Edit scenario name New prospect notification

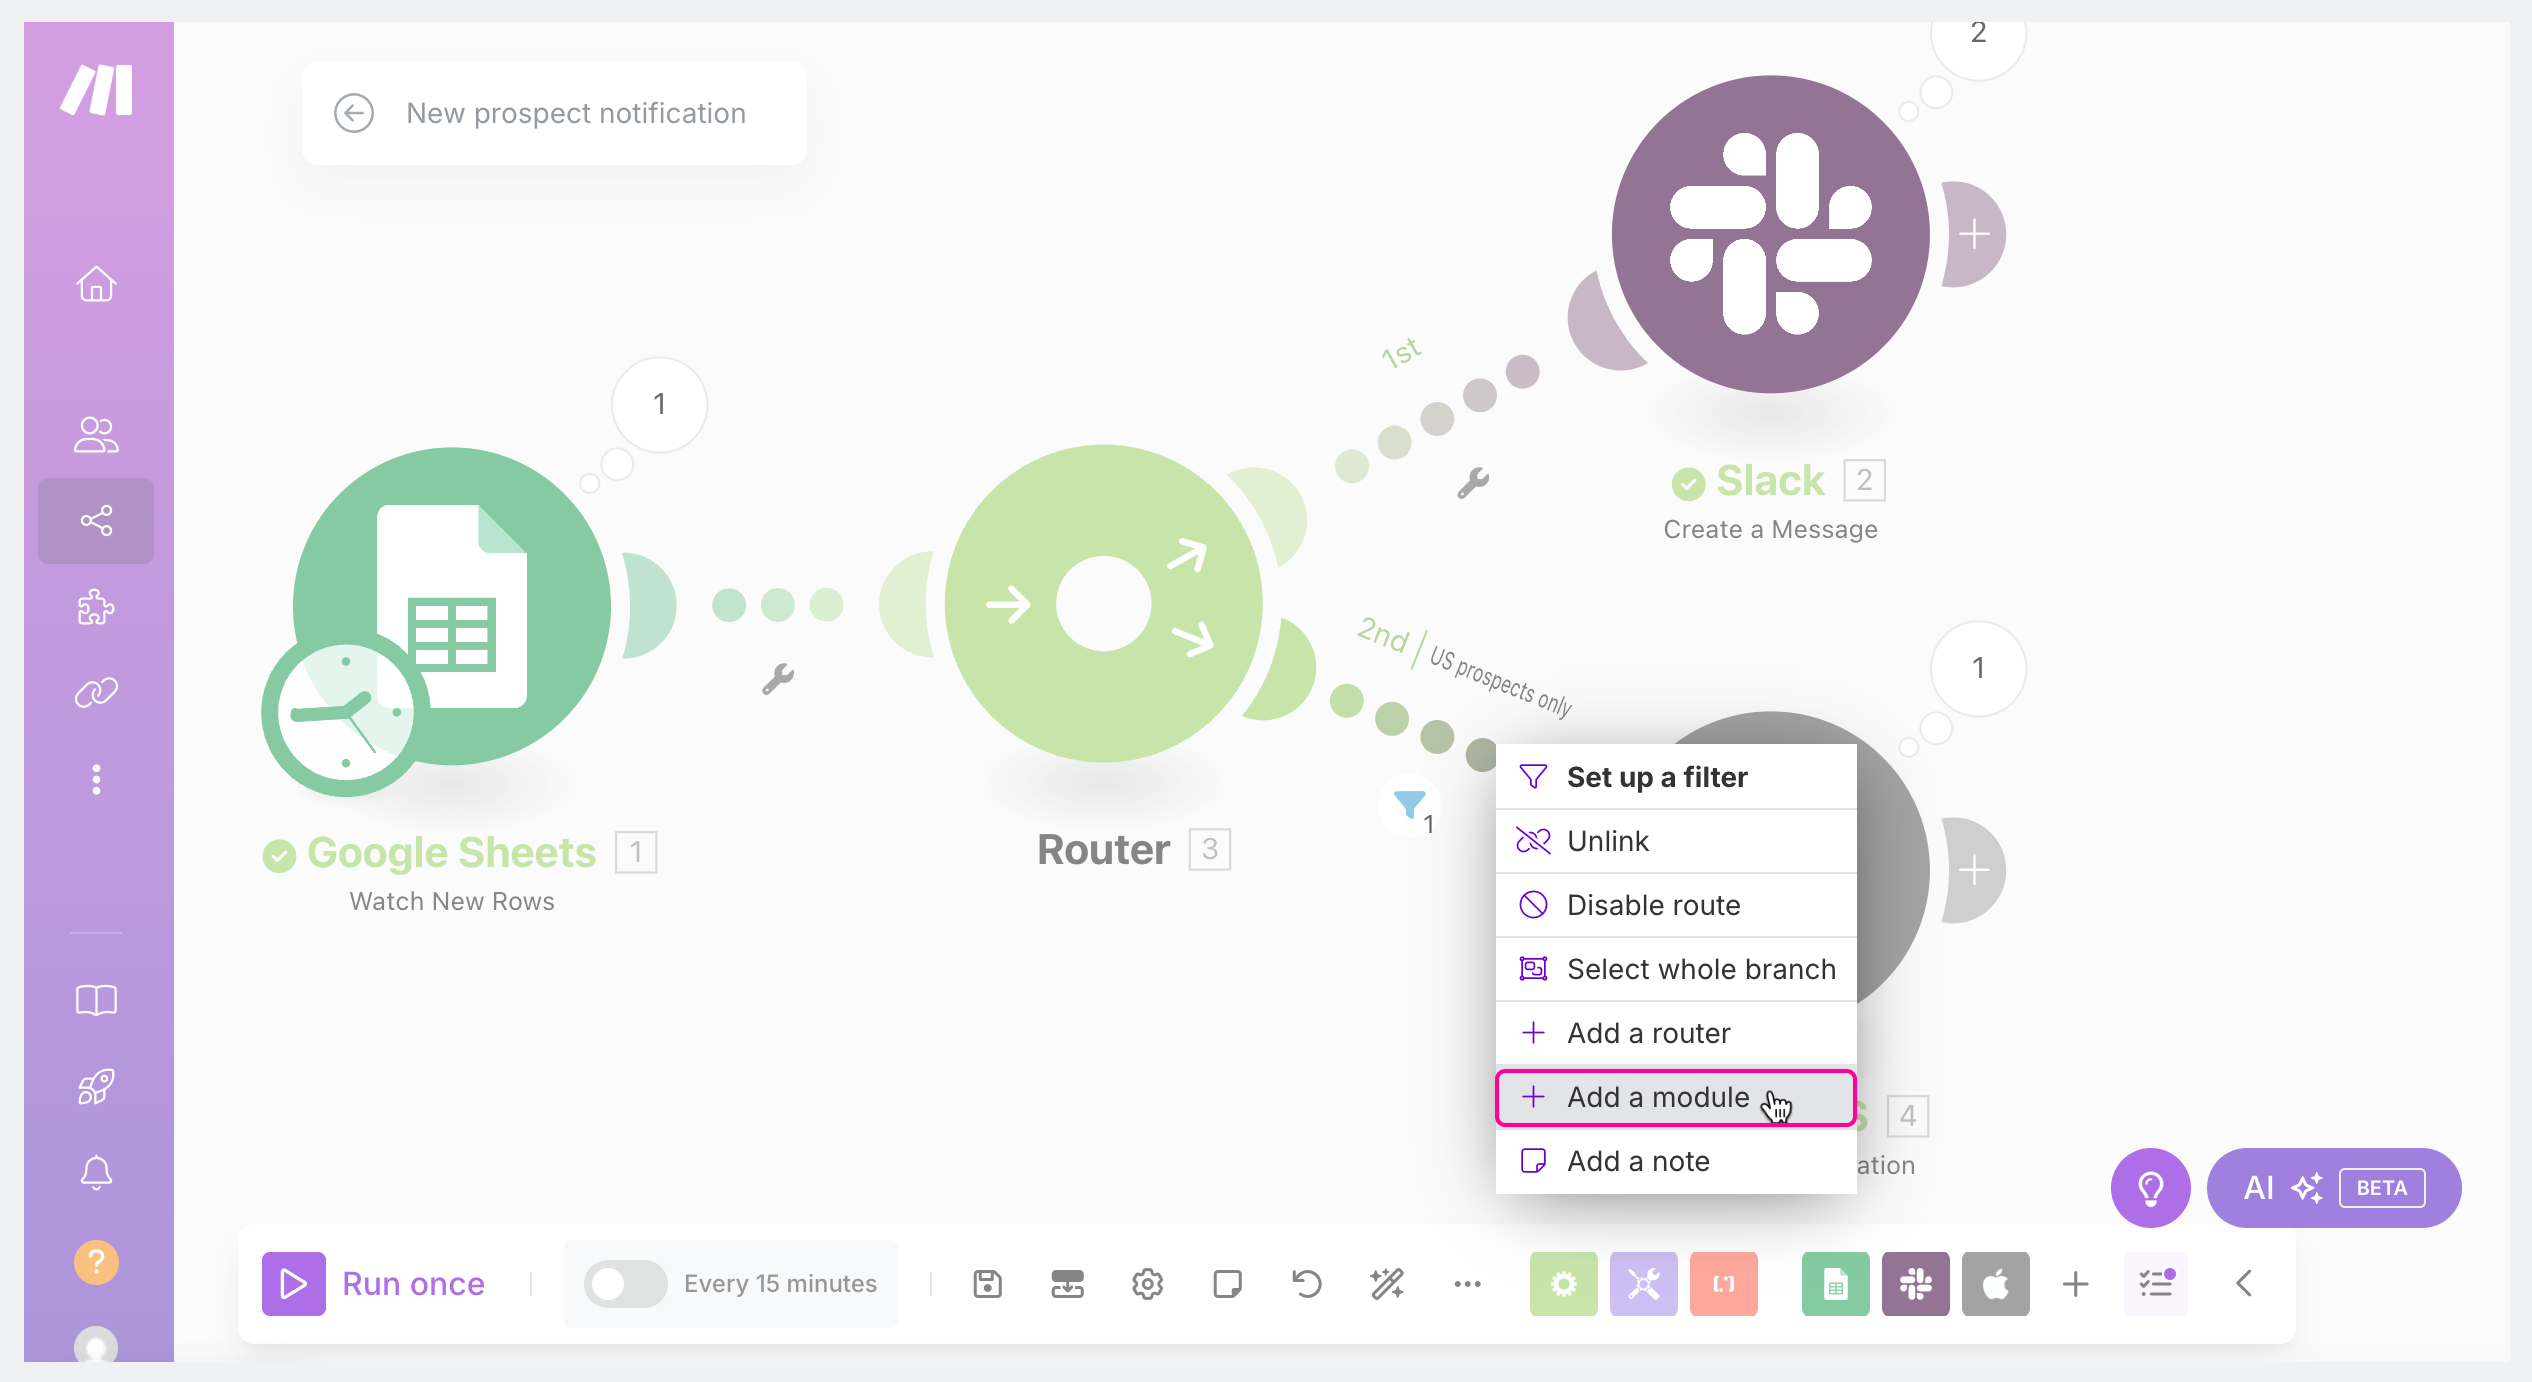576,113
